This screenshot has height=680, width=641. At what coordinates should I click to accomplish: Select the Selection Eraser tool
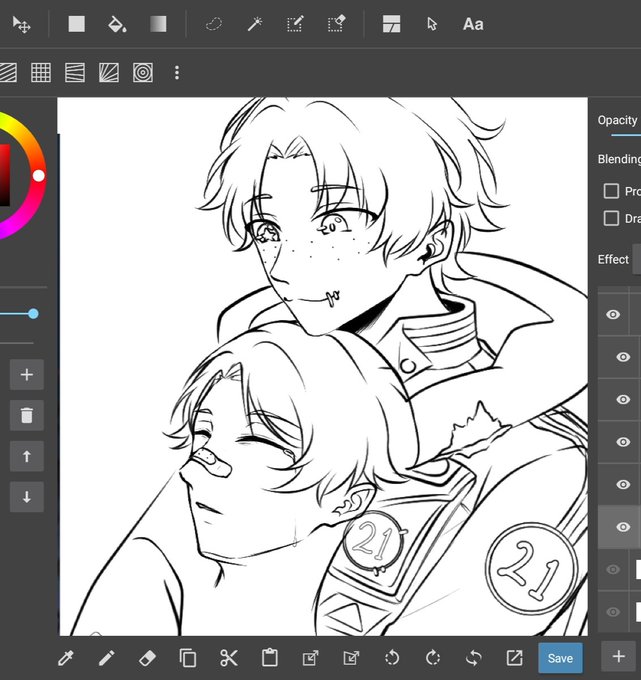point(336,24)
